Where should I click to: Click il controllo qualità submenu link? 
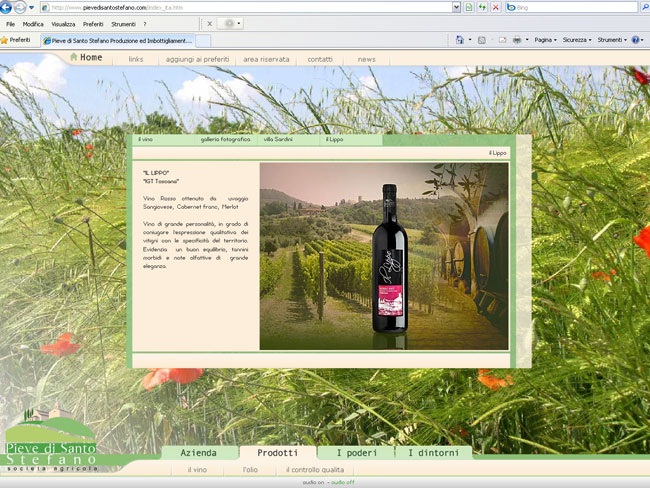315,470
